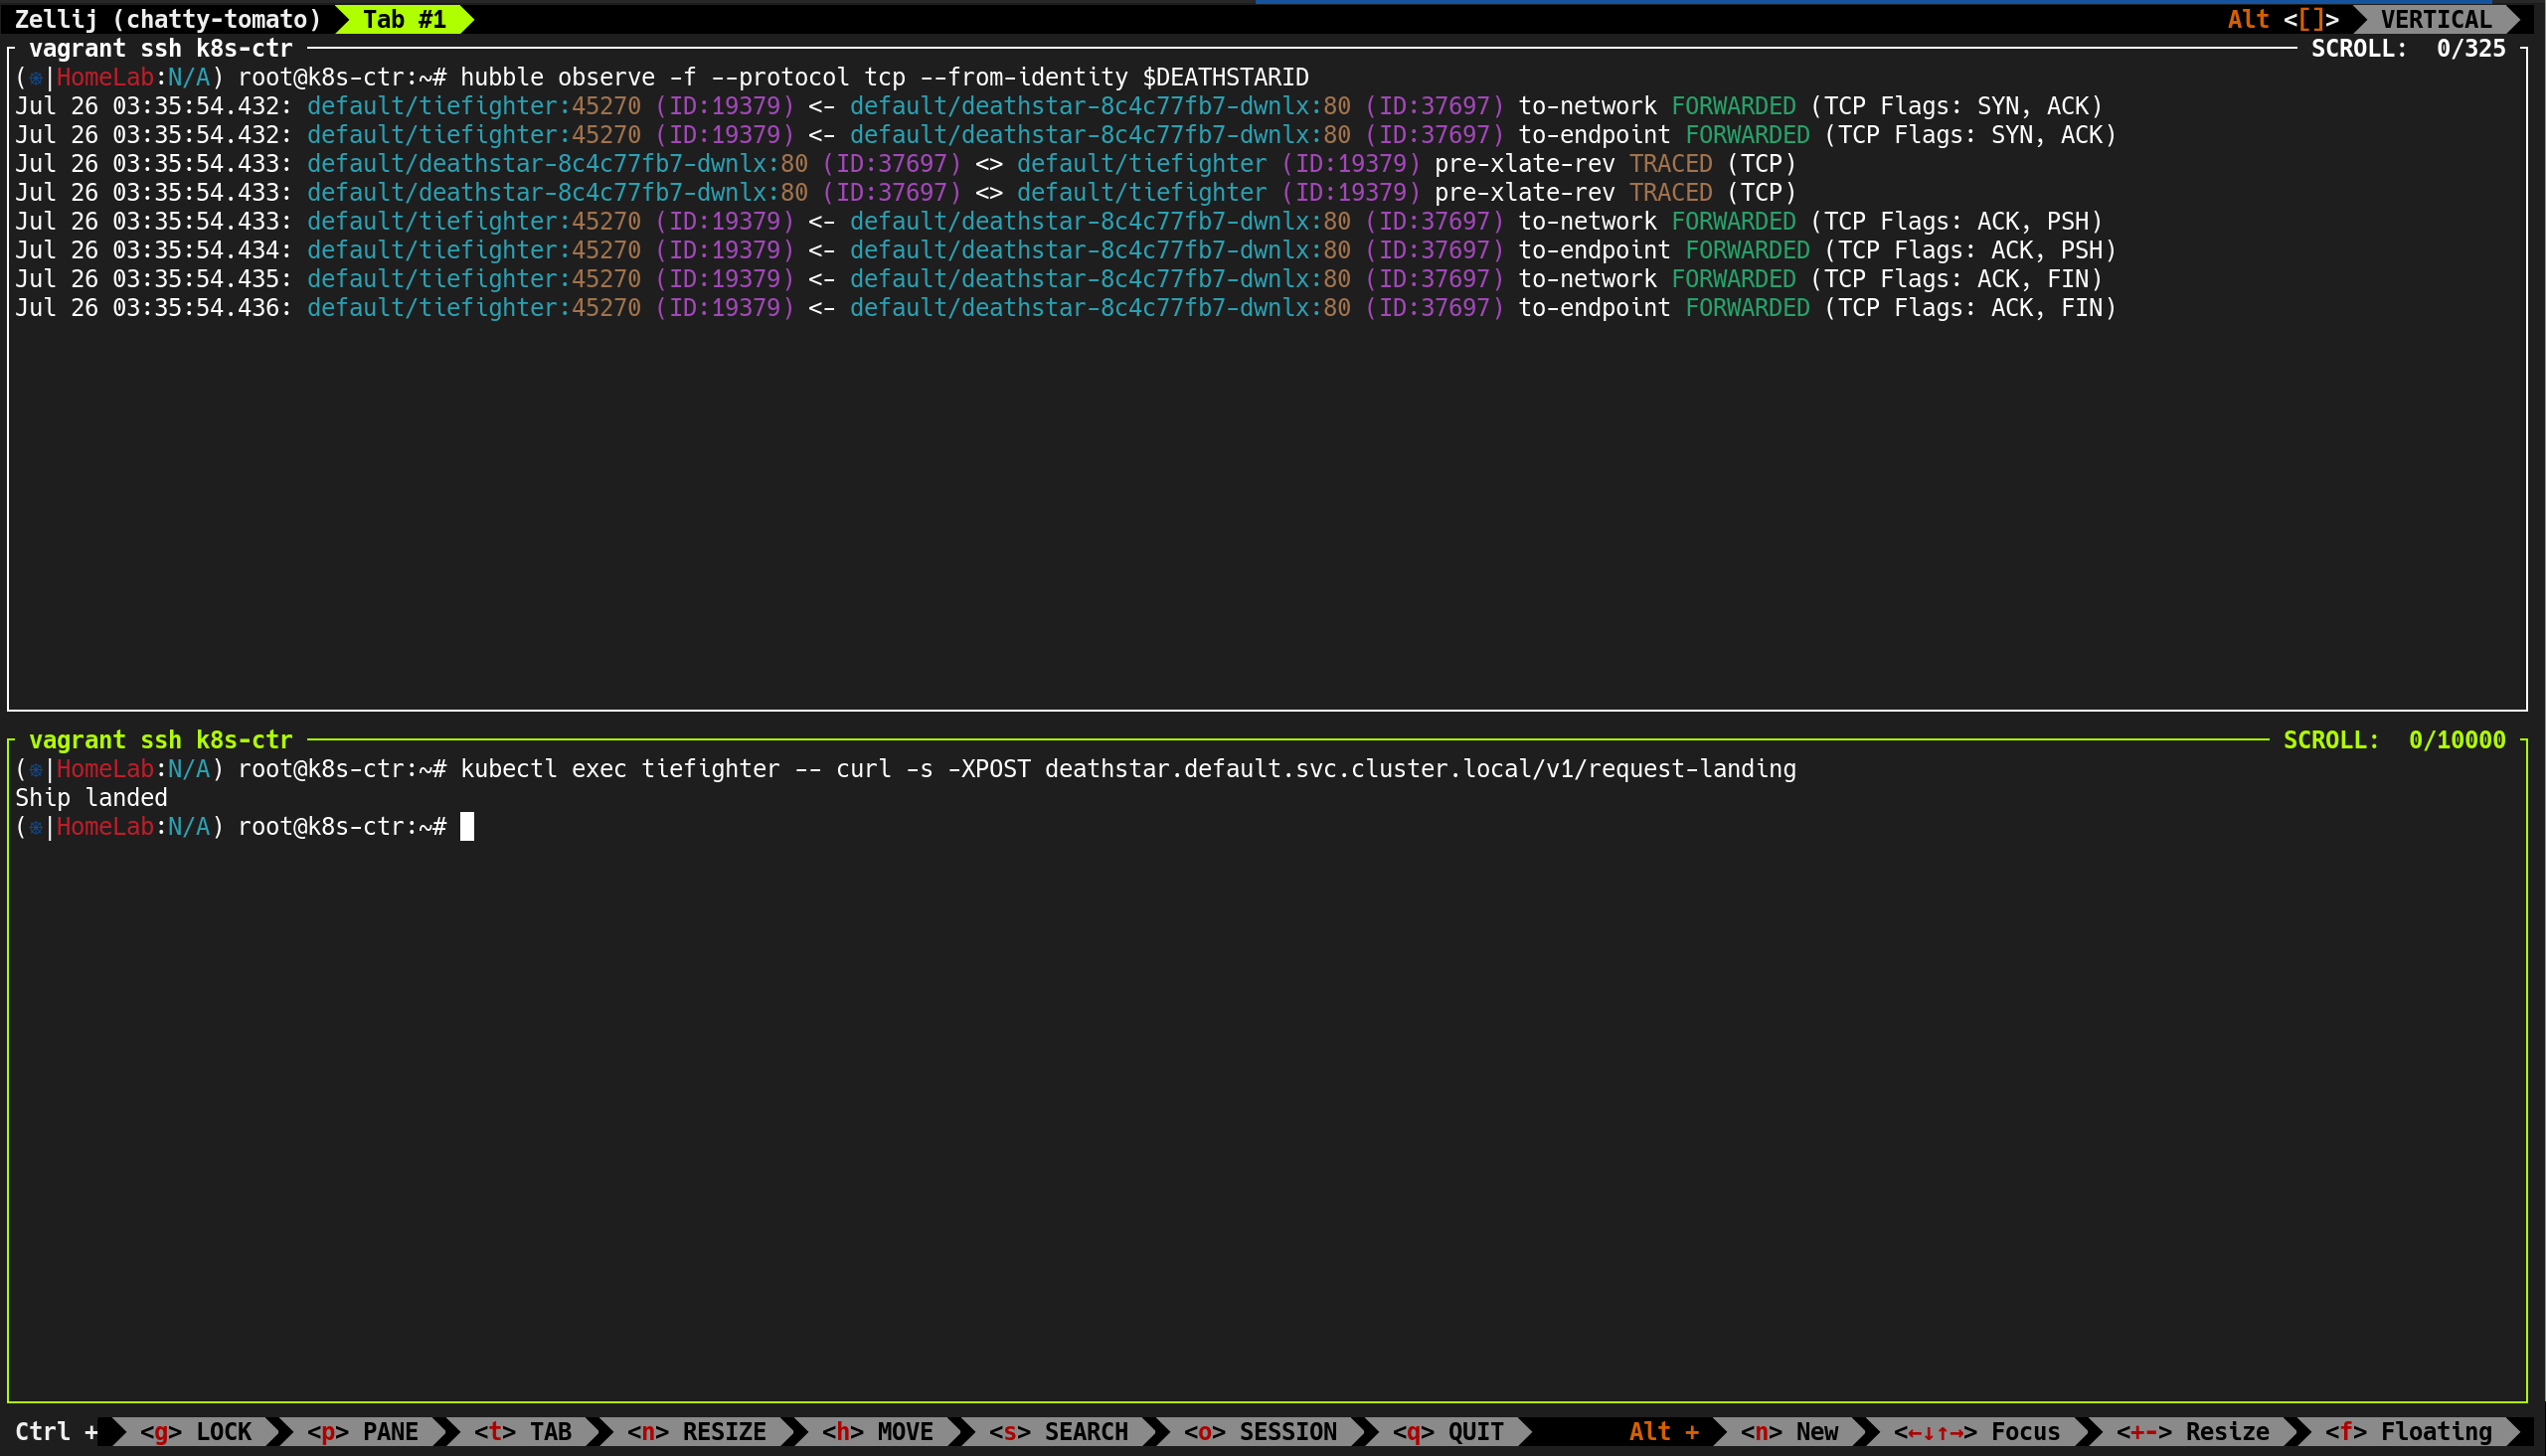Click the 03:35:54.432 to-network SYN, ACK log line
Viewport: 2546px width, 1456px height.
point(1059,106)
